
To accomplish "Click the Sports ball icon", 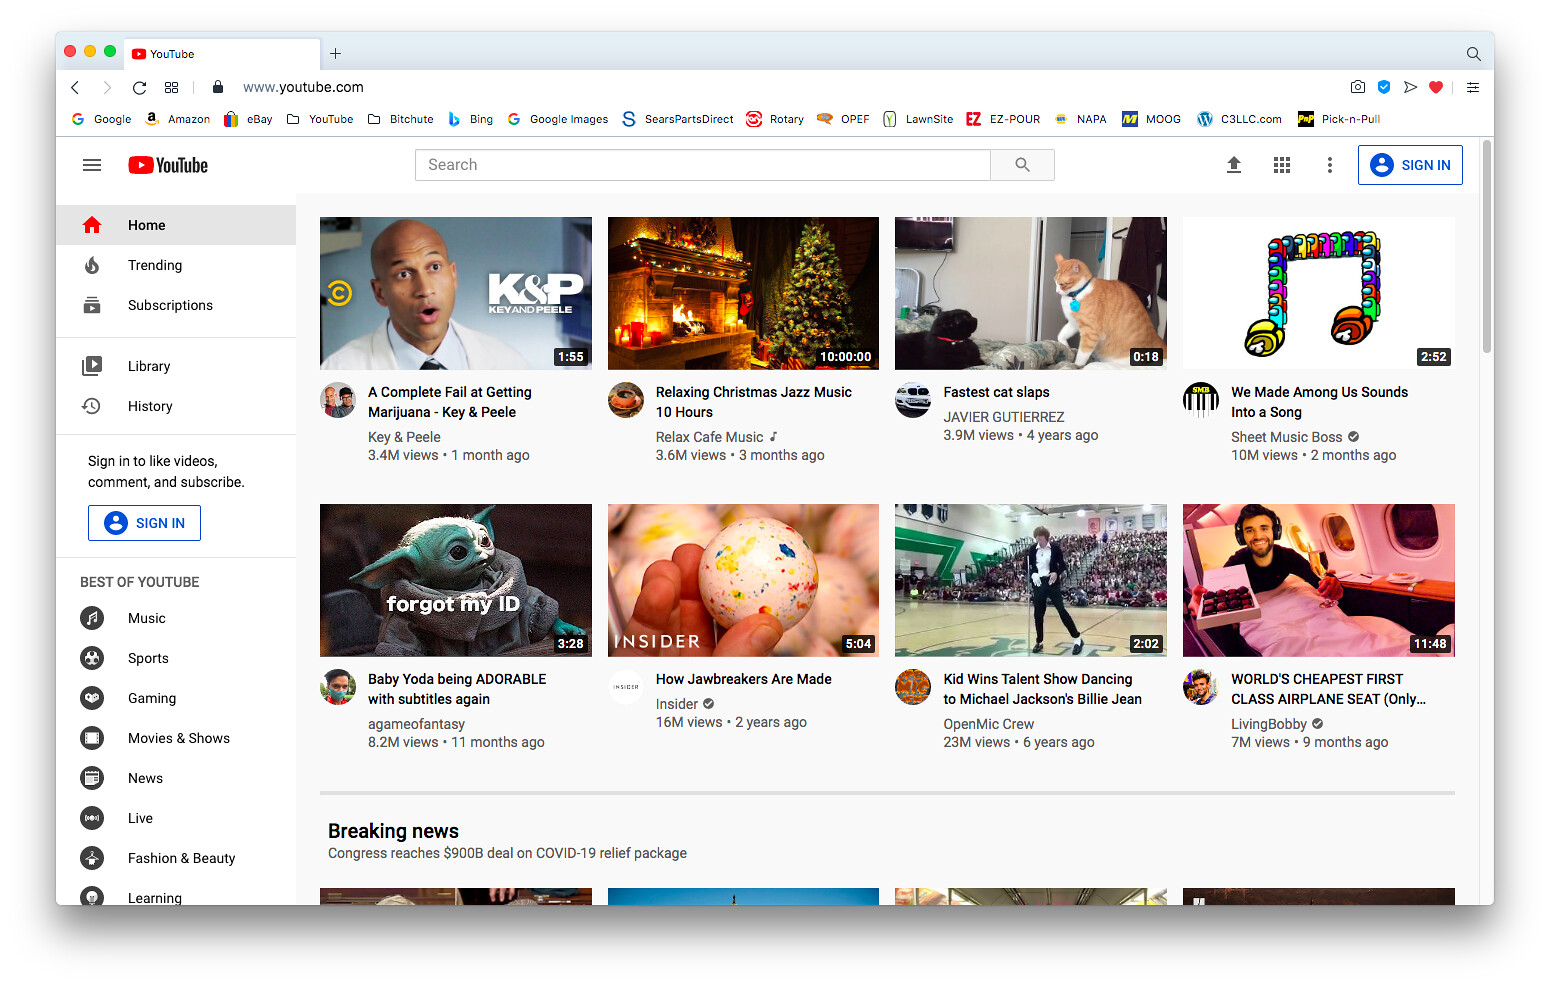I will (x=92, y=658).
